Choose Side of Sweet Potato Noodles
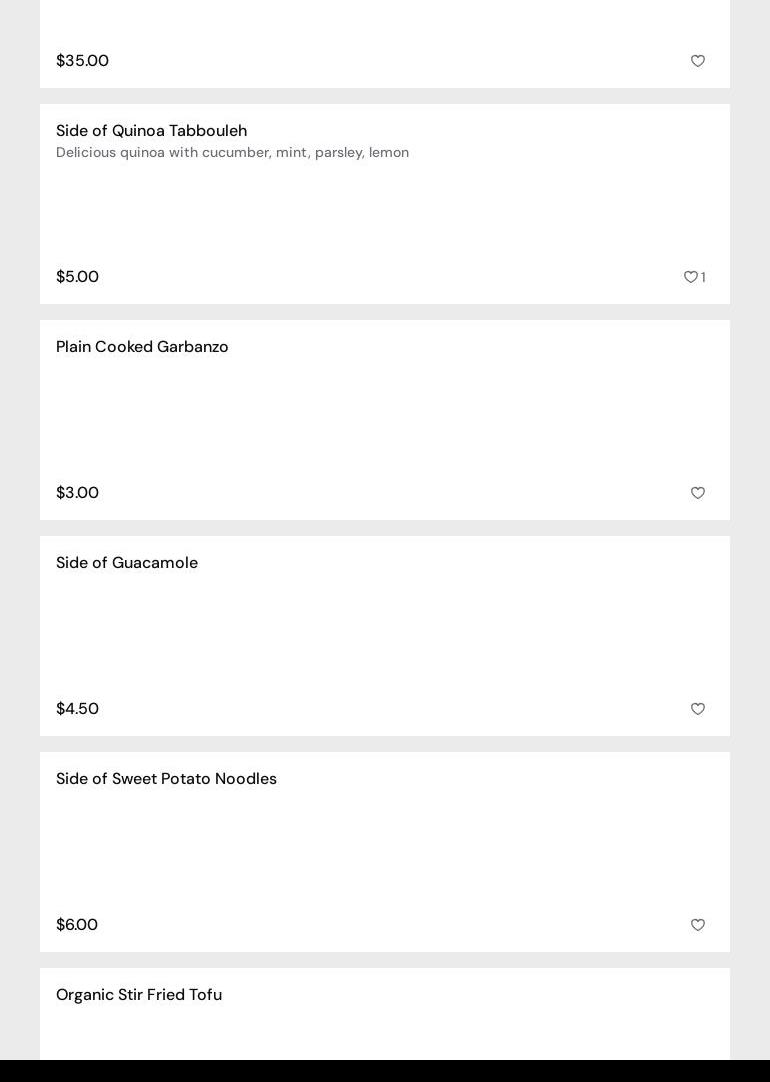 pyautogui.click(x=166, y=779)
